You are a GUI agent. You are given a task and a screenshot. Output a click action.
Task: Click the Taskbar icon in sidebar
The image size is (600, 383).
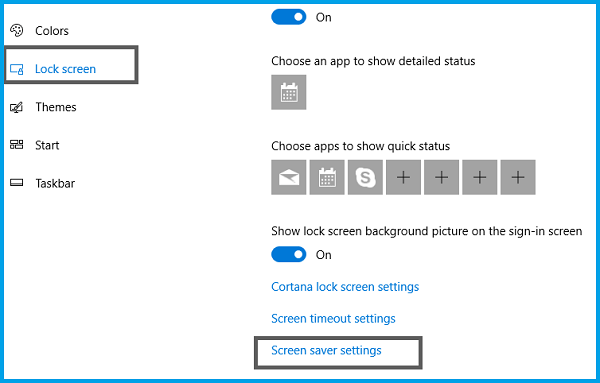pos(16,183)
